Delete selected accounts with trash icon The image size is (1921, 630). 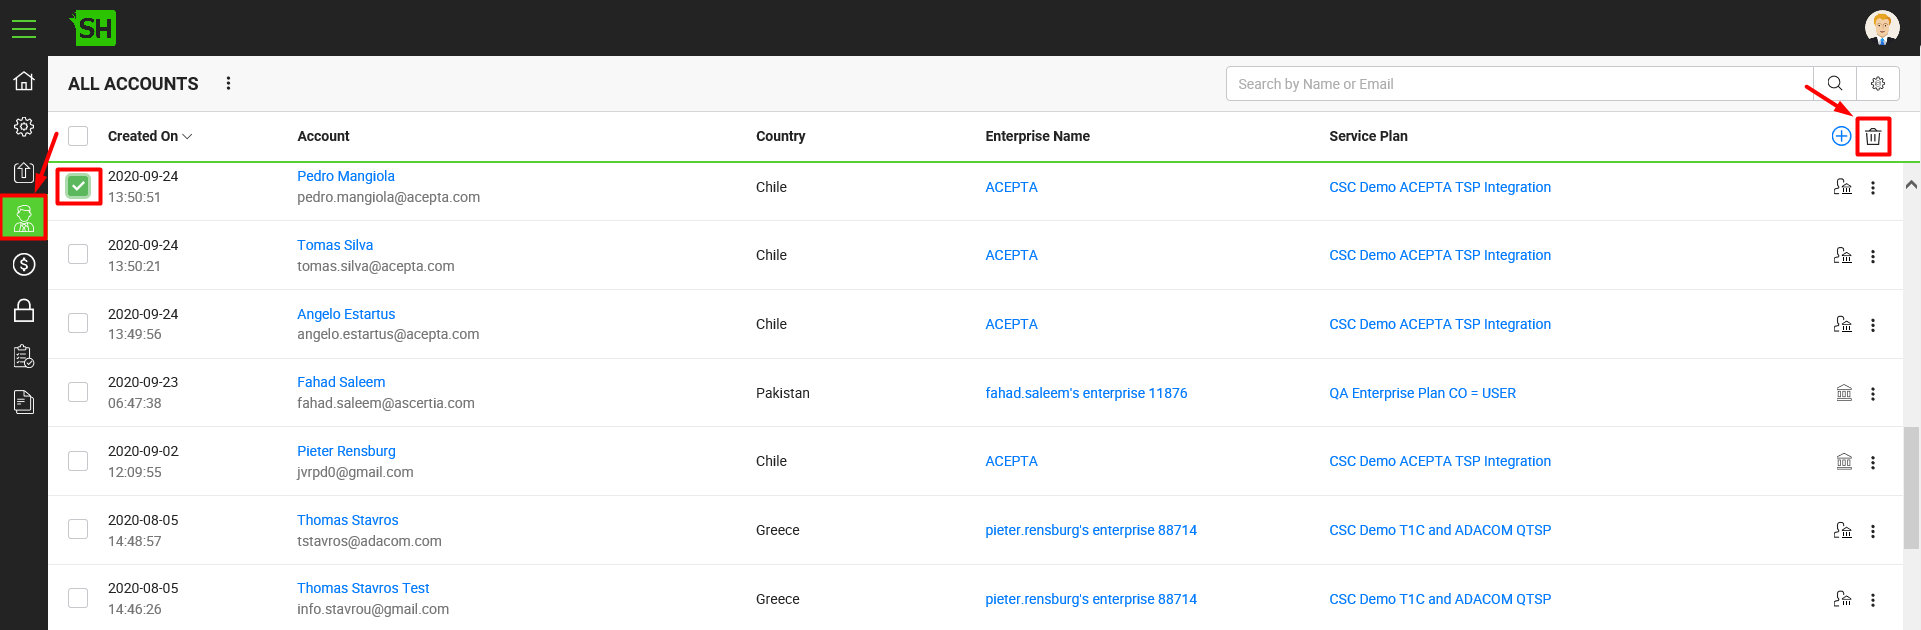[1873, 136]
